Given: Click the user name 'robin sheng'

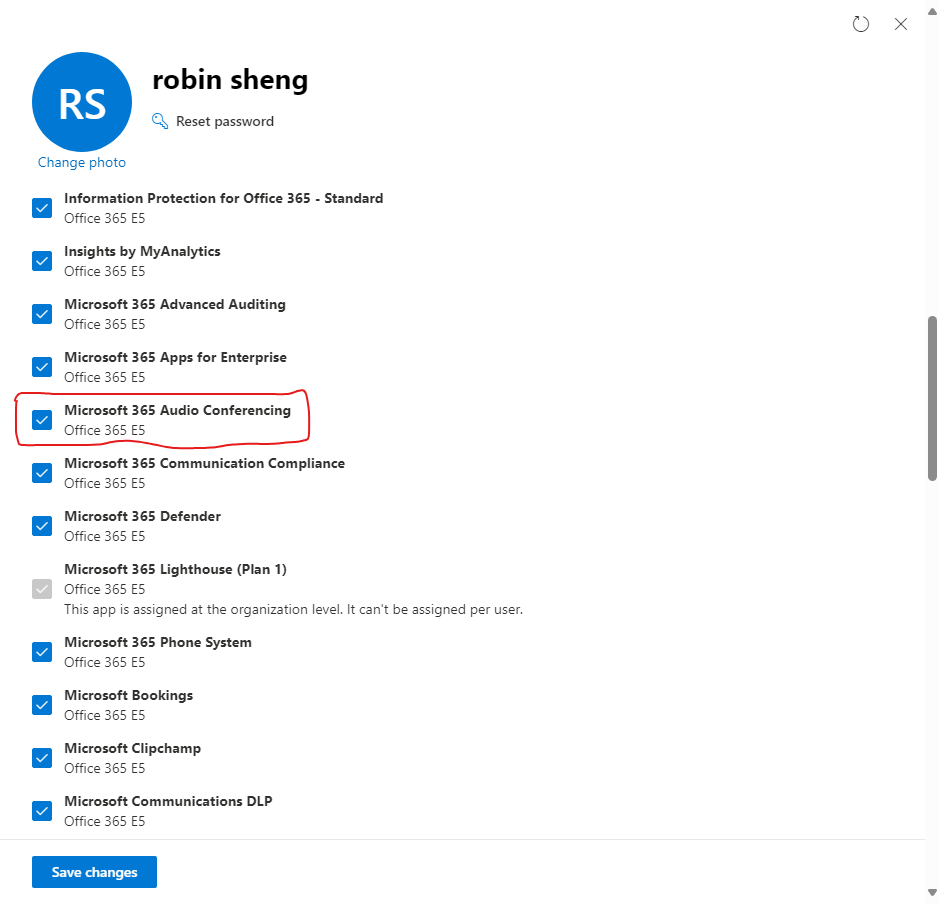Looking at the screenshot, I should point(230,80).
